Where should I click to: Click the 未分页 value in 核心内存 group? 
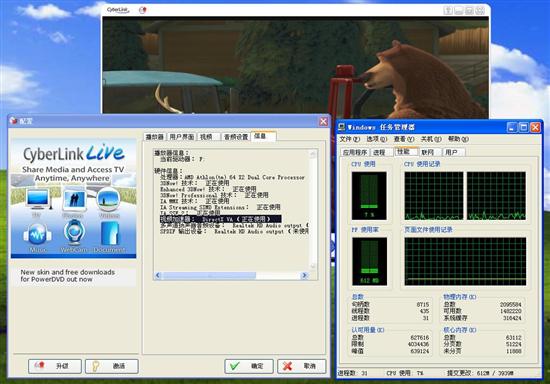(x=514, y=351)
